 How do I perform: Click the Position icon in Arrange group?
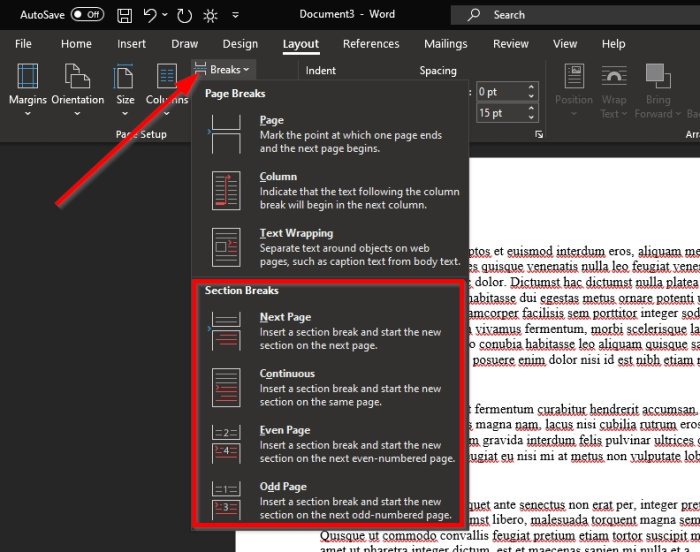point(574,78)
